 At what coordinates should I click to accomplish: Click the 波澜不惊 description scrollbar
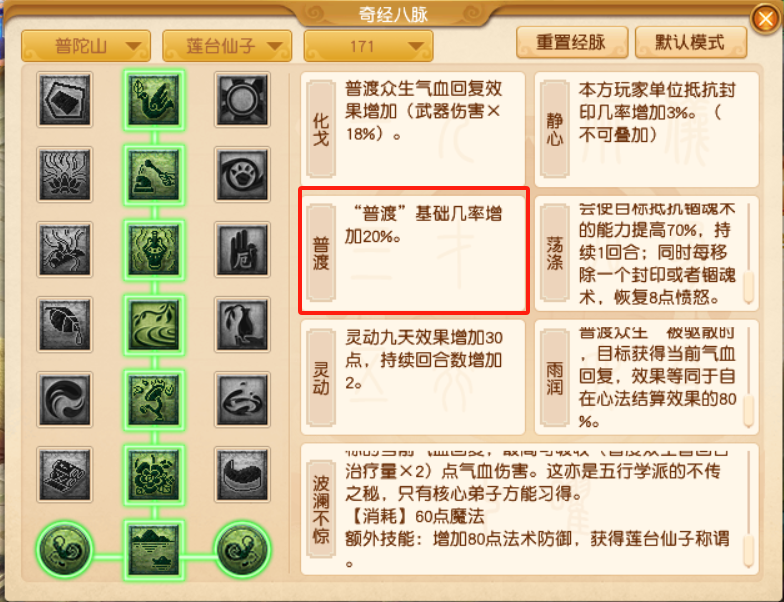(748, 509)
